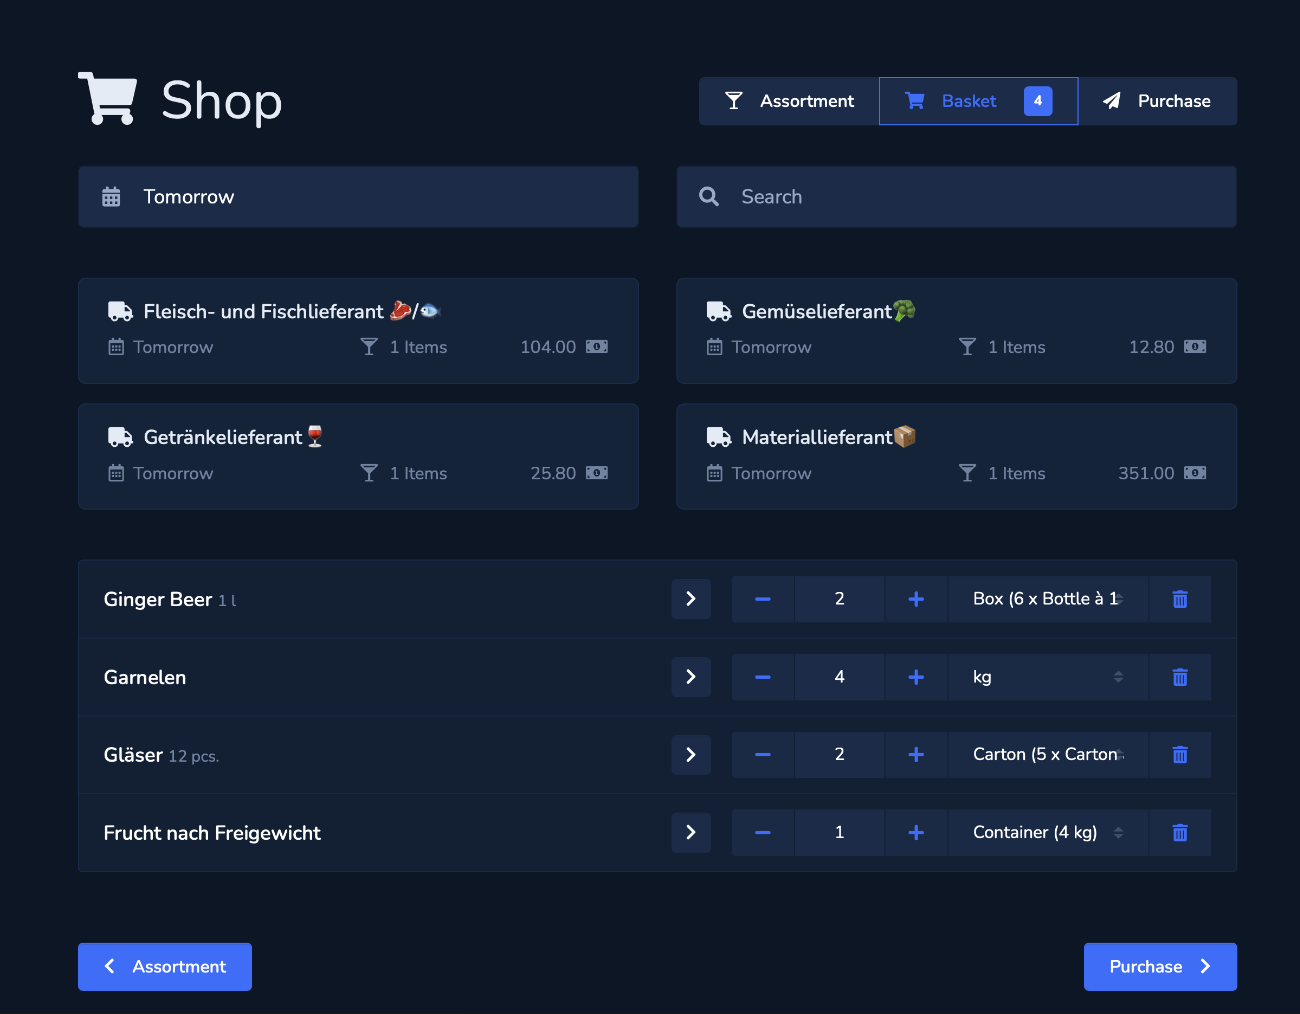Open the Gemüselieferant supplier card
This screenshot has height=1014, width=1300.
click(956, 331)
